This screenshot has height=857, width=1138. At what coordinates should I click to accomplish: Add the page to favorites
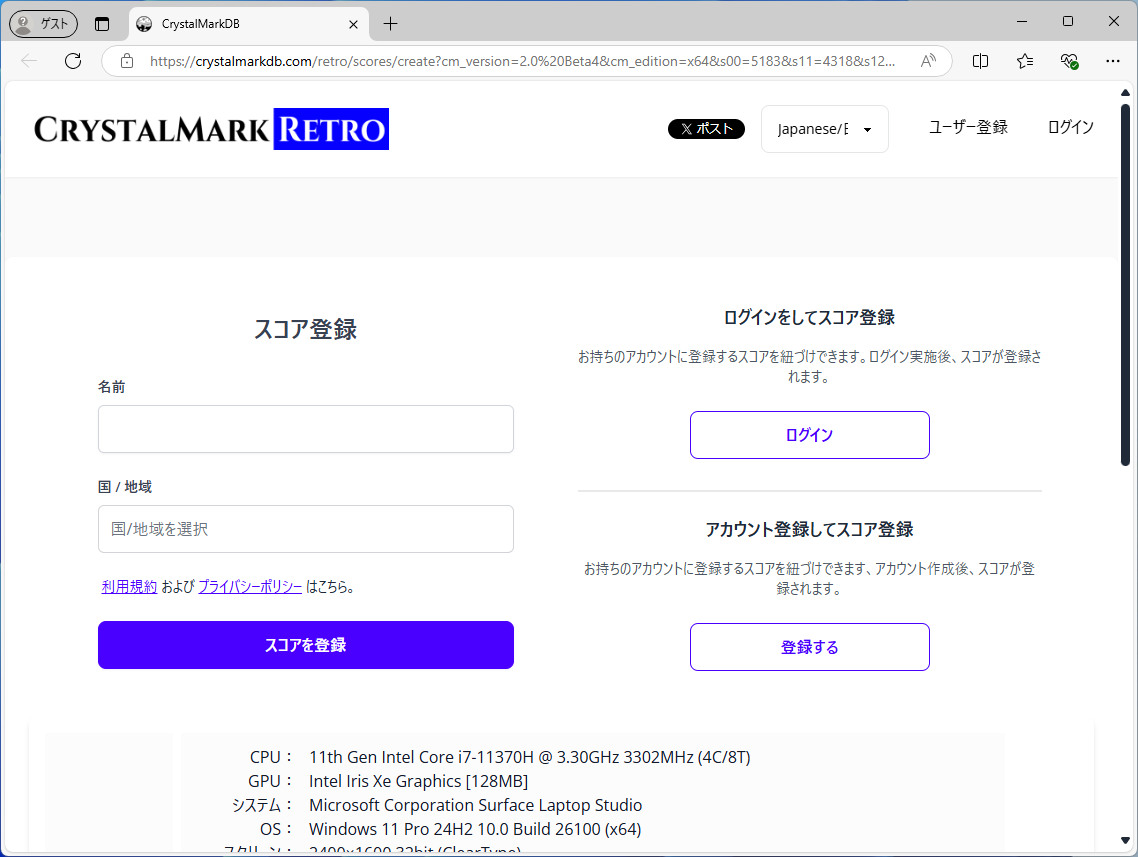coord(1024,61)
